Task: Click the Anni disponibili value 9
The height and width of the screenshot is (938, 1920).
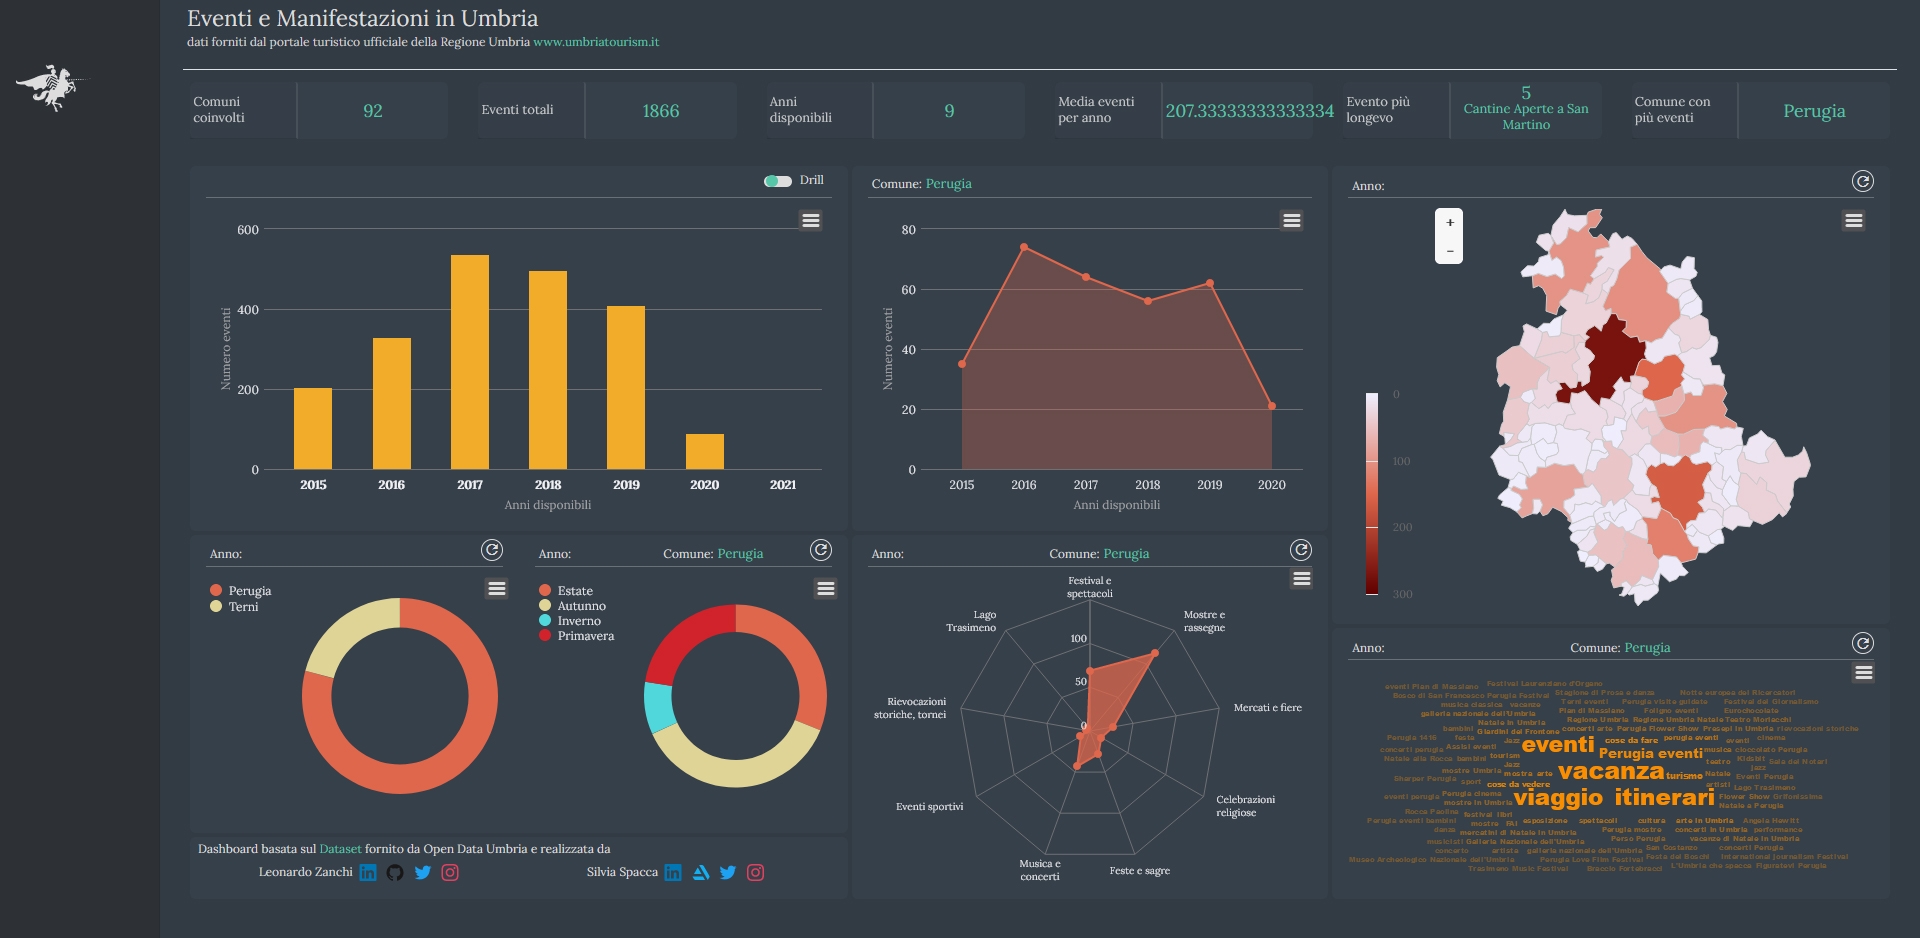Action: [949, 110]
